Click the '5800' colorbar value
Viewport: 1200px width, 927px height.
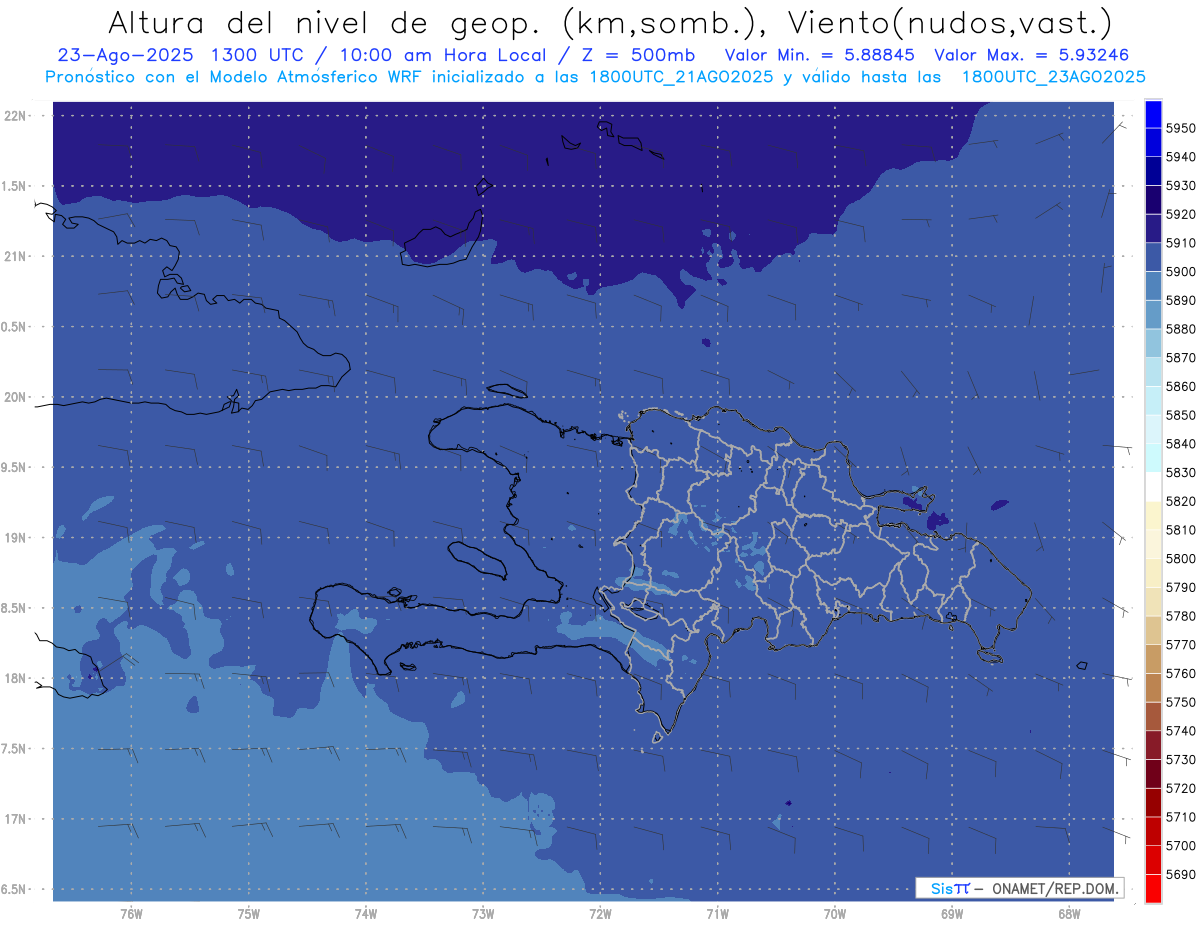(1180, 559)
